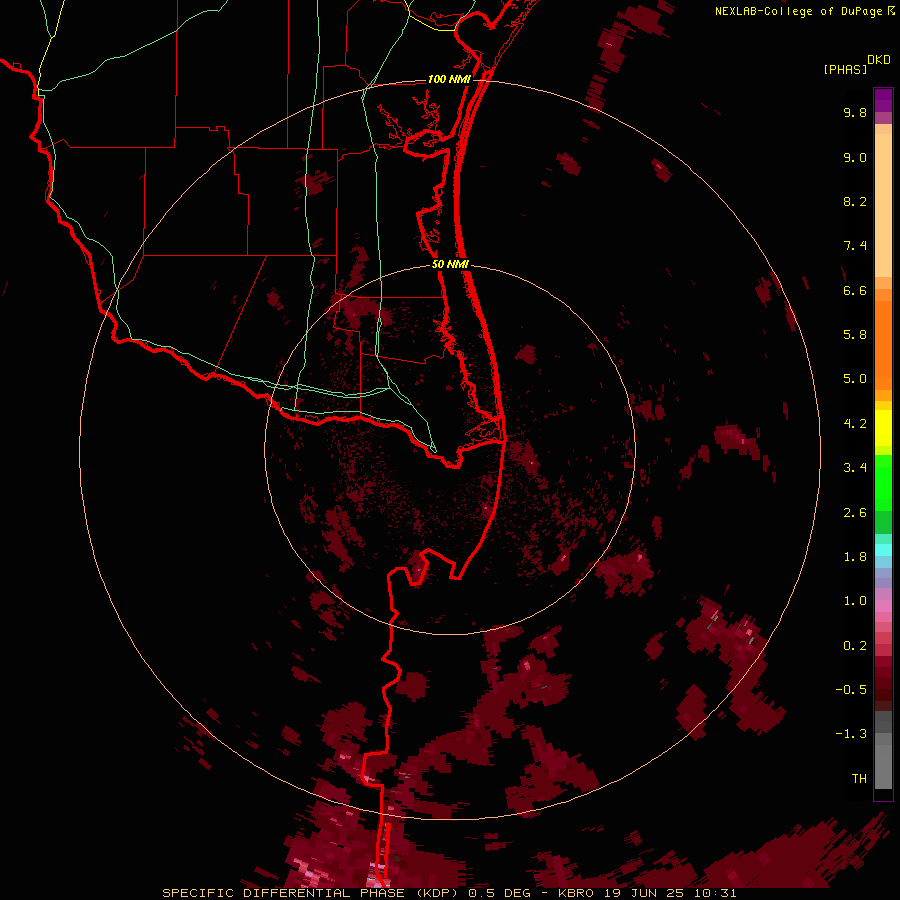Click the purple band atop the color scale
The height and width of the screenshot is (900, 900).
coord(883,100)
